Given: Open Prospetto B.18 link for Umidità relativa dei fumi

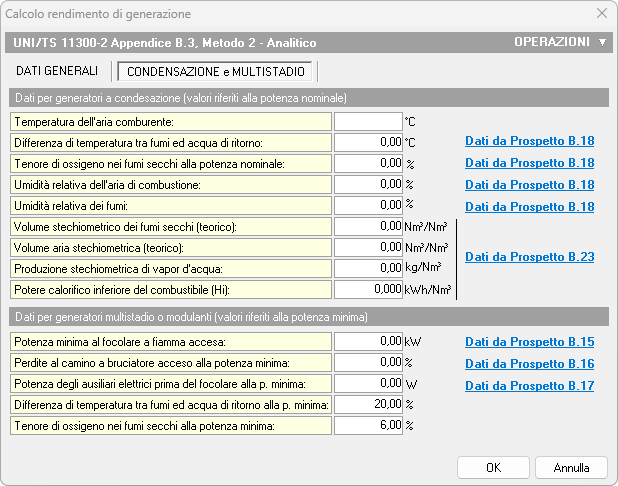Looking at the screenshot, I should point(529,207).
